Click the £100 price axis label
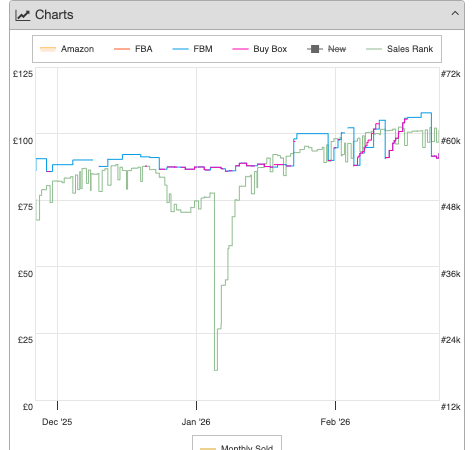Screen dimensions: 474x450 [23, 141]
